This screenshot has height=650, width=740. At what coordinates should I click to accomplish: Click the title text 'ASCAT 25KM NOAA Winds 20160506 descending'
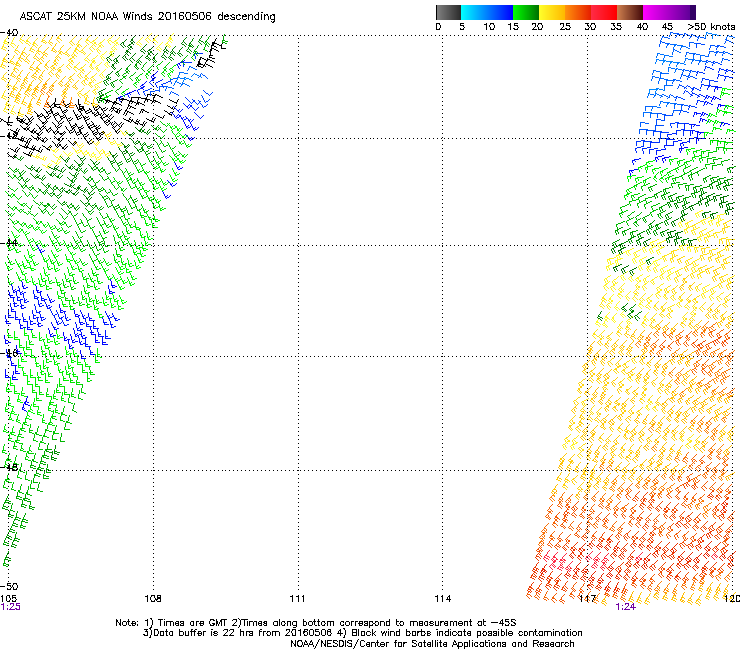click(147, 17)
